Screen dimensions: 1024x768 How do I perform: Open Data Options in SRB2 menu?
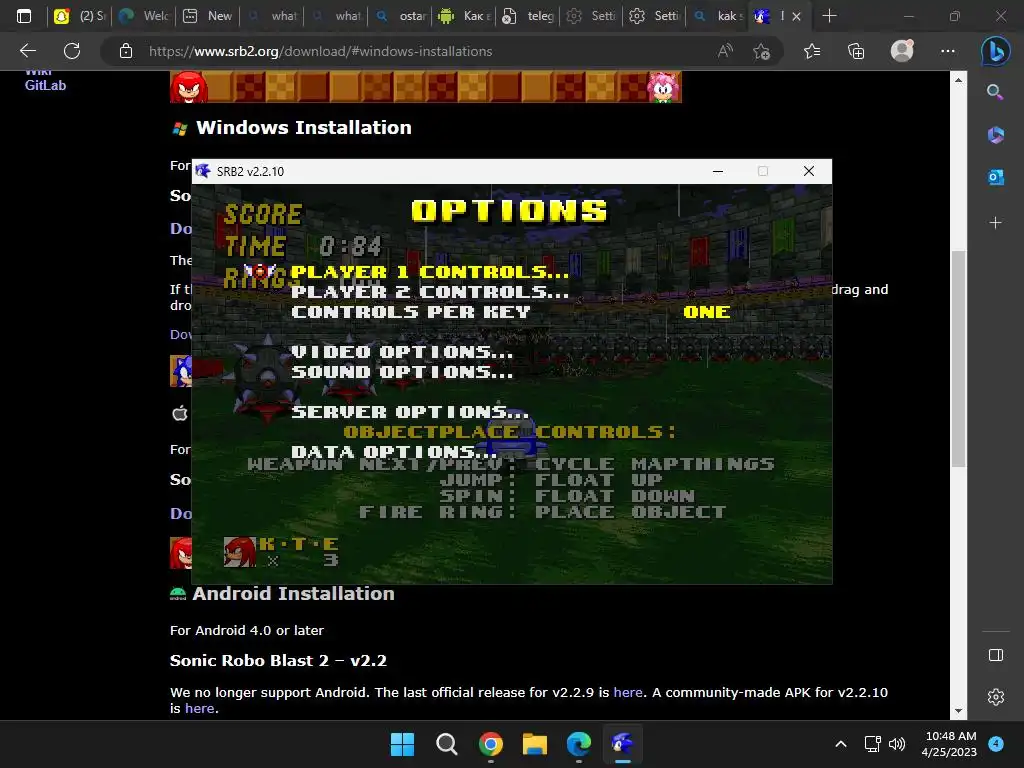[x=394, y=452]
